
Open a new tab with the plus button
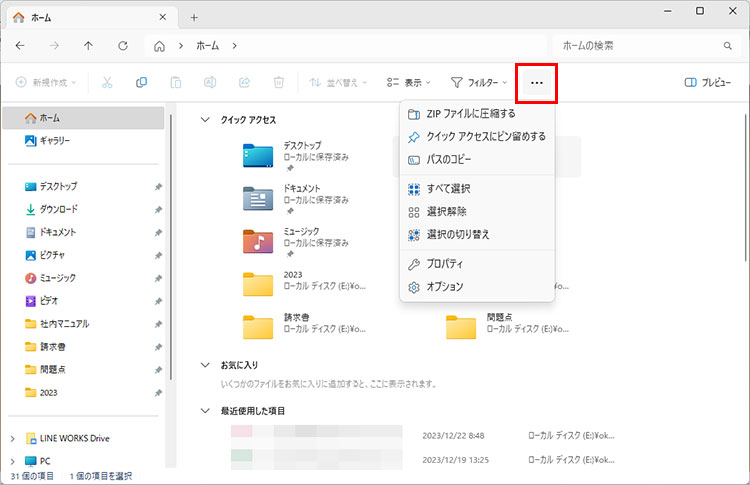[194, 17]
